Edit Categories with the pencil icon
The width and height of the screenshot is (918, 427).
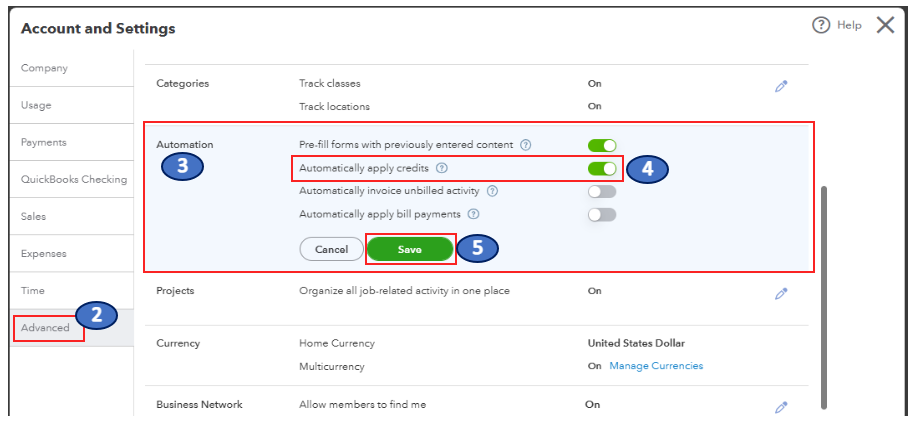point(781,86)
